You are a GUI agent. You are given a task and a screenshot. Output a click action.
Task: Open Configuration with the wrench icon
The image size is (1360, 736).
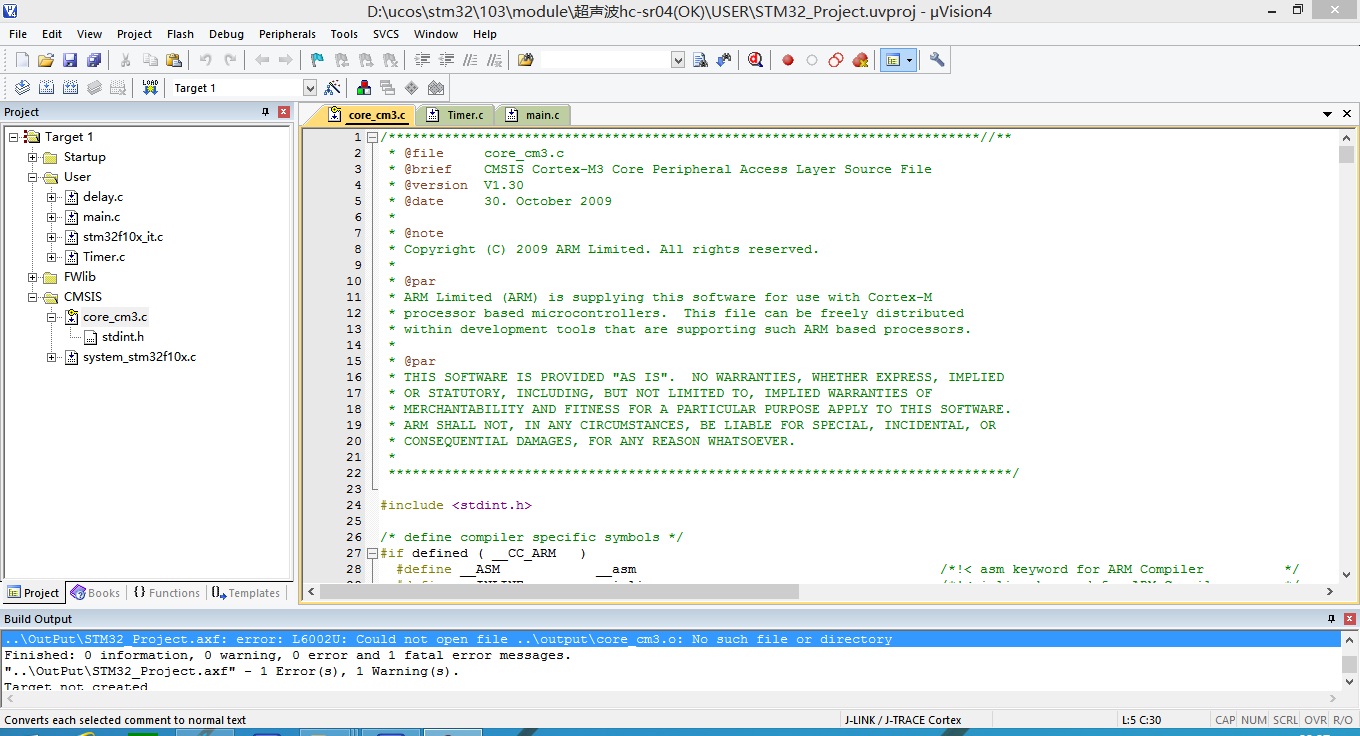point(937,60)
